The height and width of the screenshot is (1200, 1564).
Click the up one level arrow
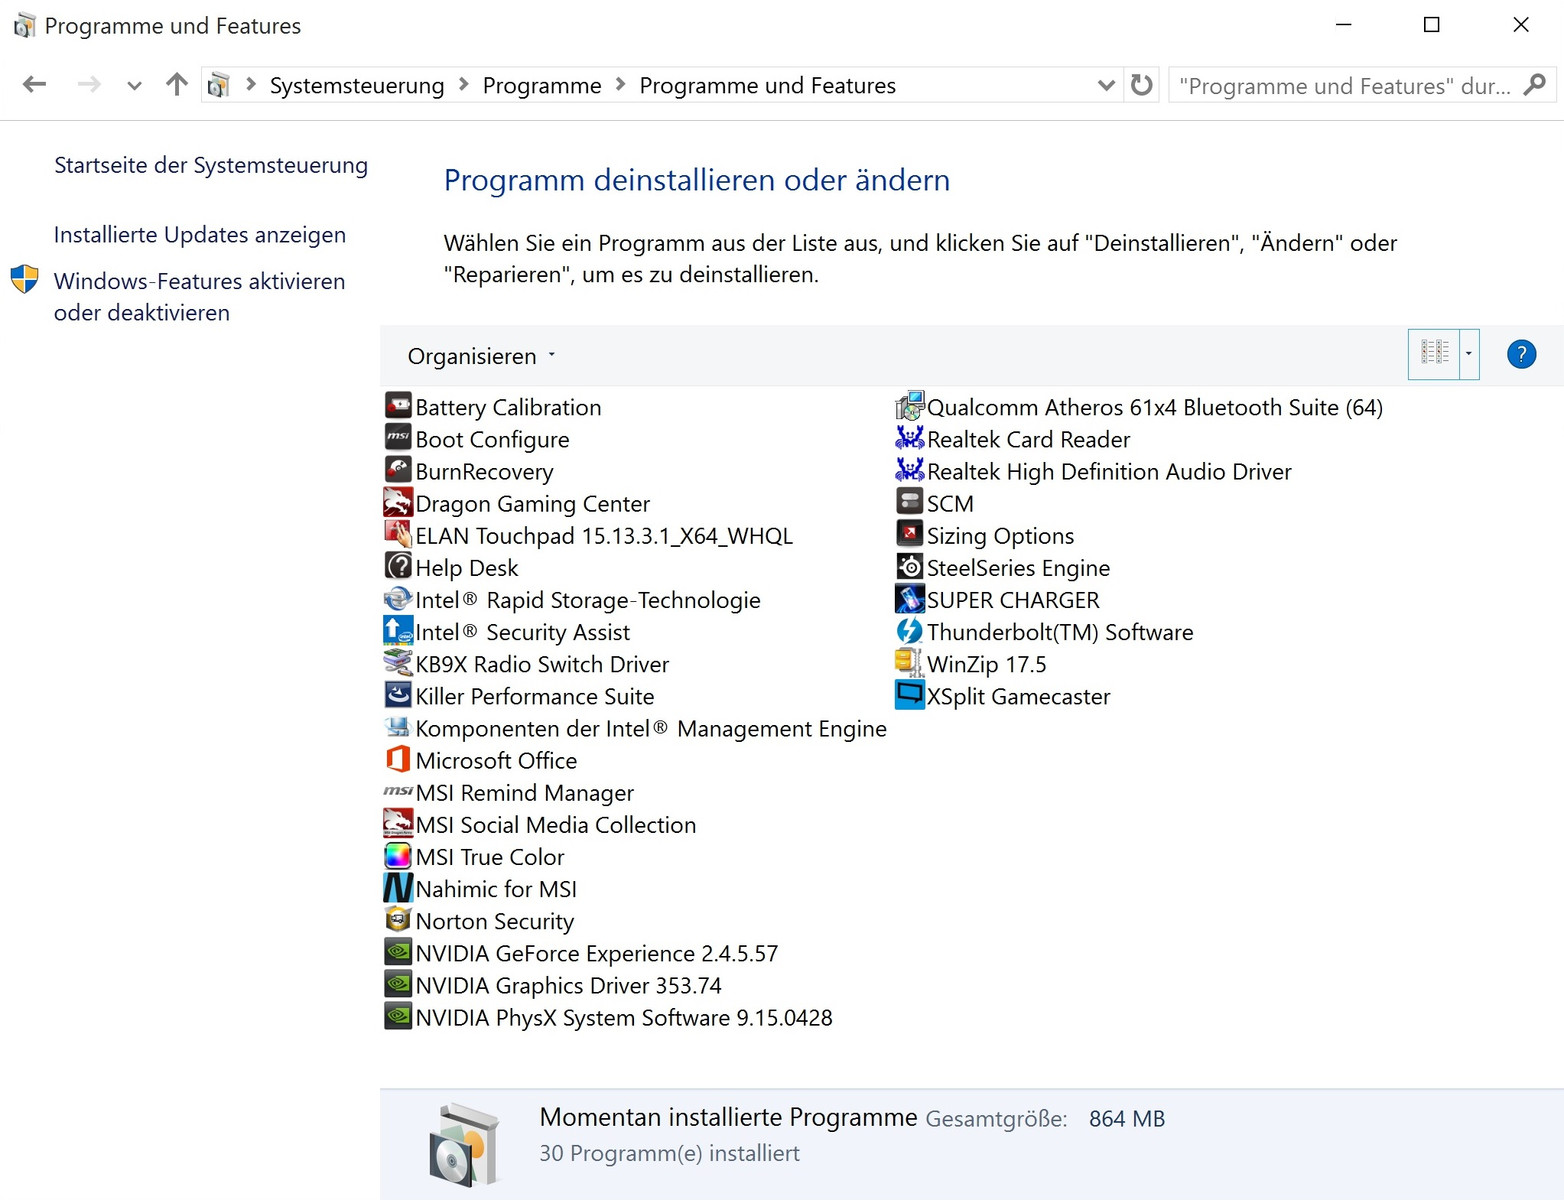click(177, 85)
